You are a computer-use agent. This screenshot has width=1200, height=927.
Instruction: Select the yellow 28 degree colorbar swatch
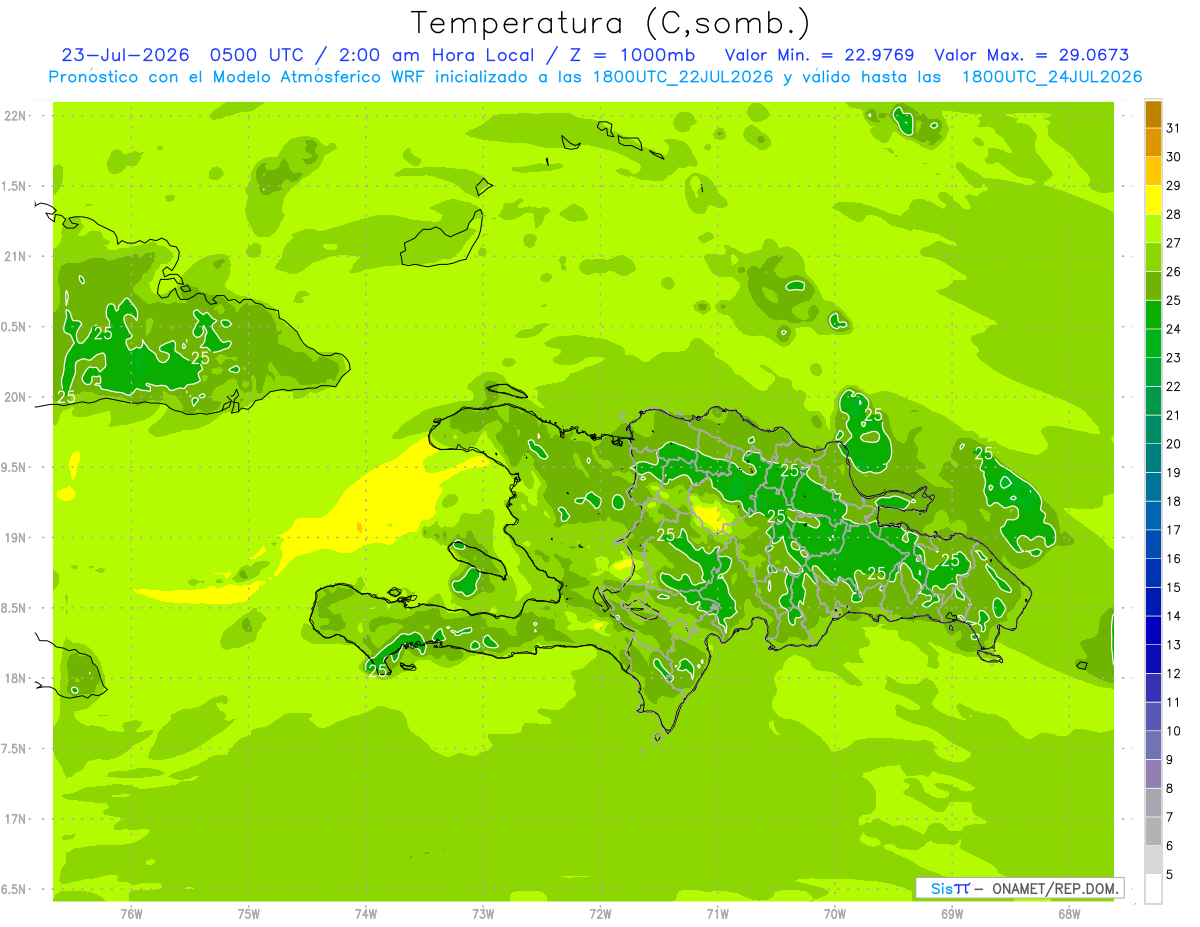pos(1153,200)
